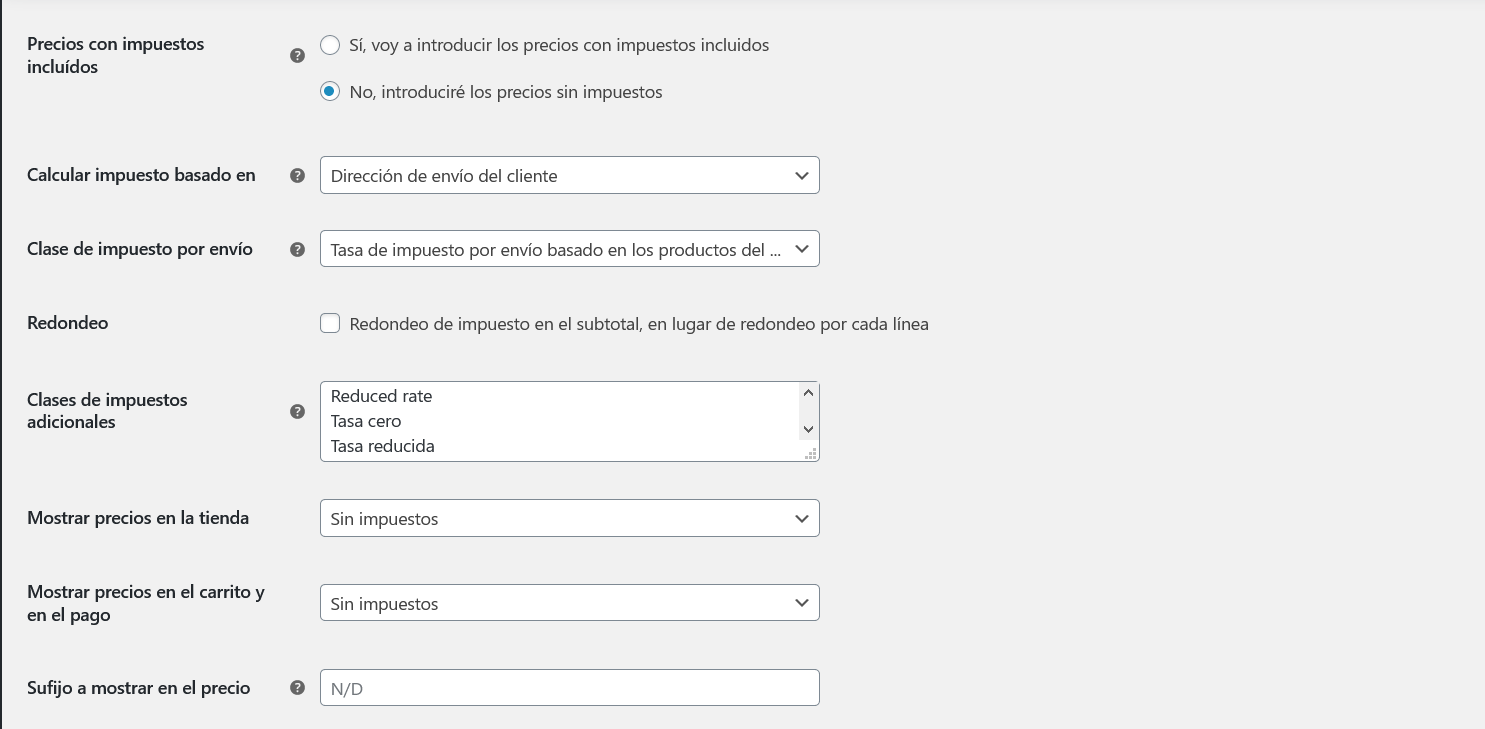The width and height of the screenshot is (1485, 729).
Task: Click 'Reduced rate' line in tax classes box
Action: 381,396
